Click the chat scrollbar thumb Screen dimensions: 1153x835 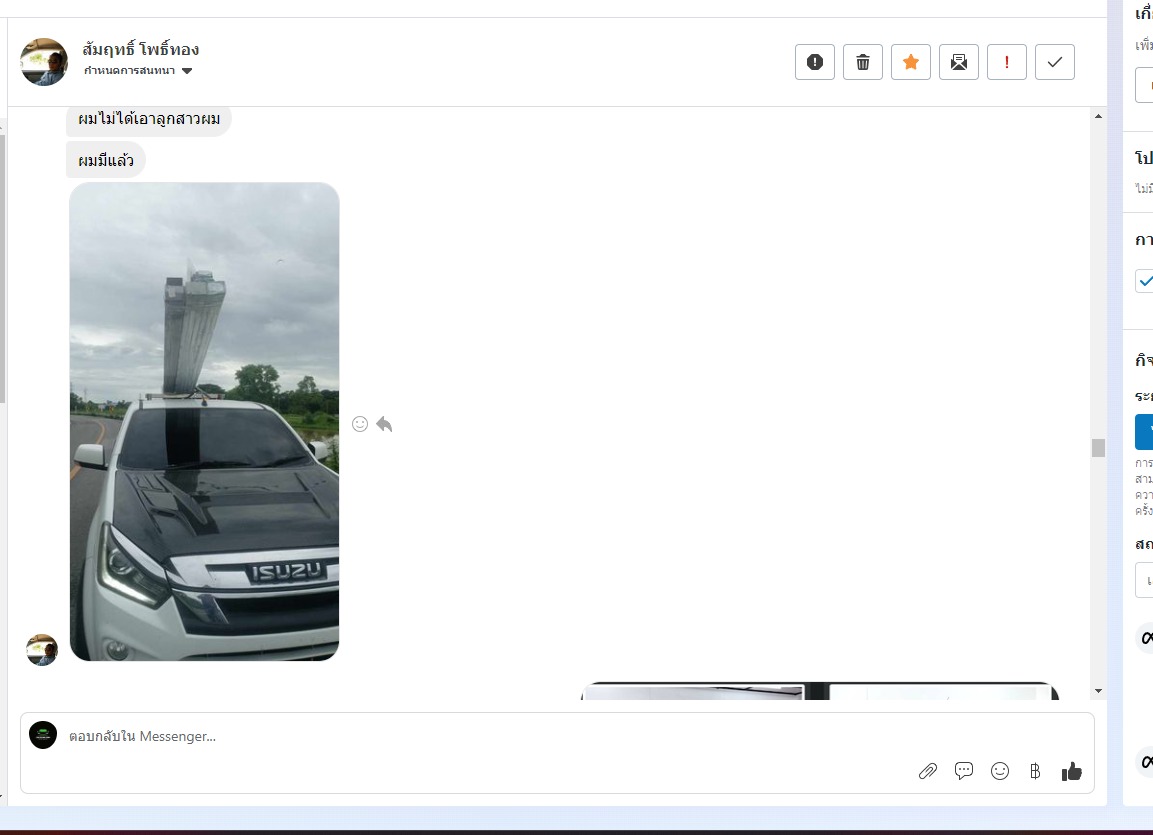(1099, 448)
